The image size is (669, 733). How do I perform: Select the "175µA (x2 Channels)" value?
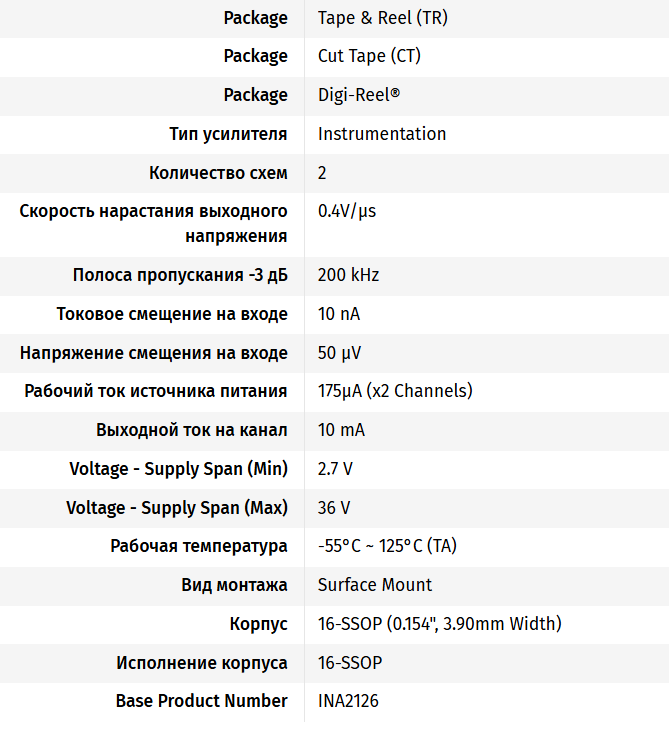395,391
